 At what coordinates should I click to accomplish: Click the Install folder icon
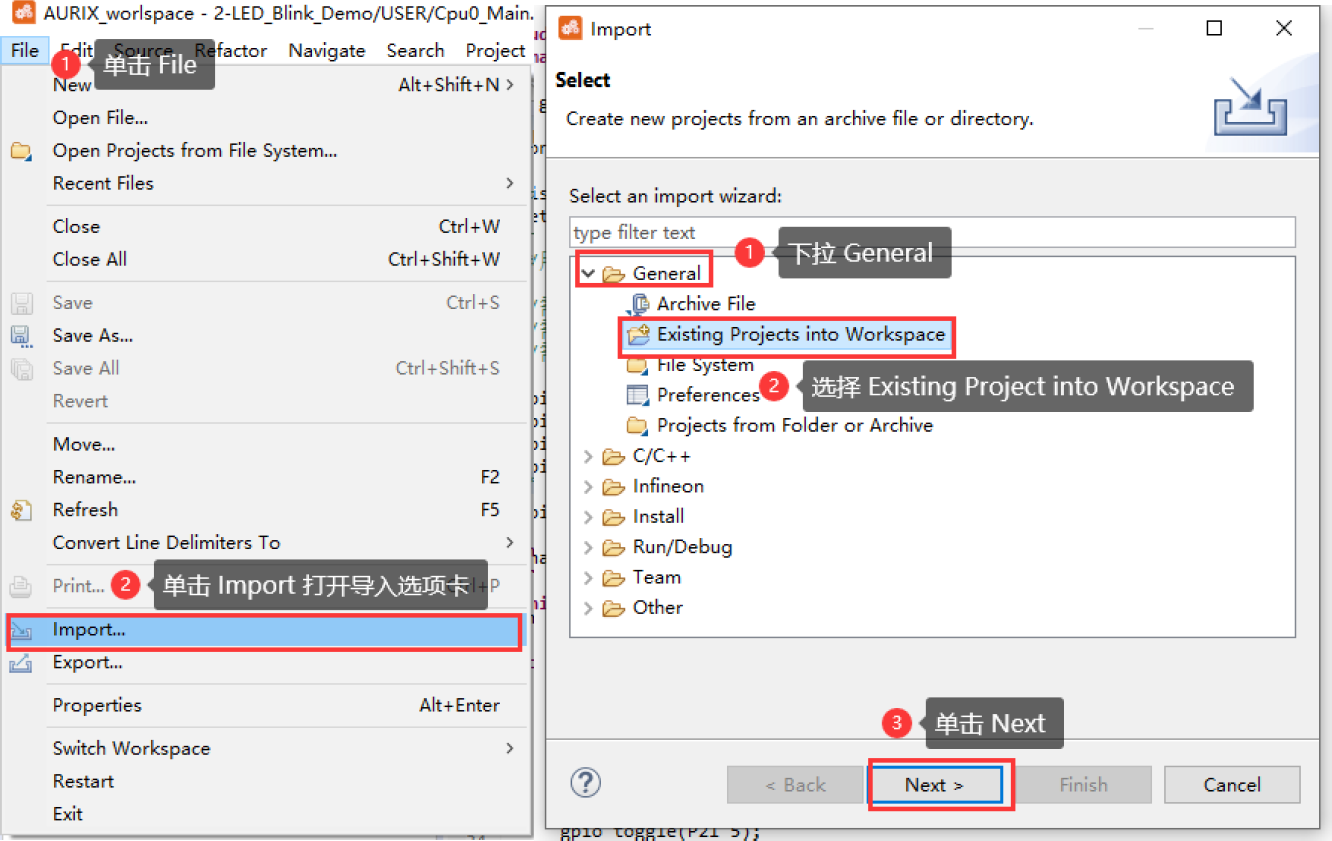pyautogui.click(x=614, y=518)
